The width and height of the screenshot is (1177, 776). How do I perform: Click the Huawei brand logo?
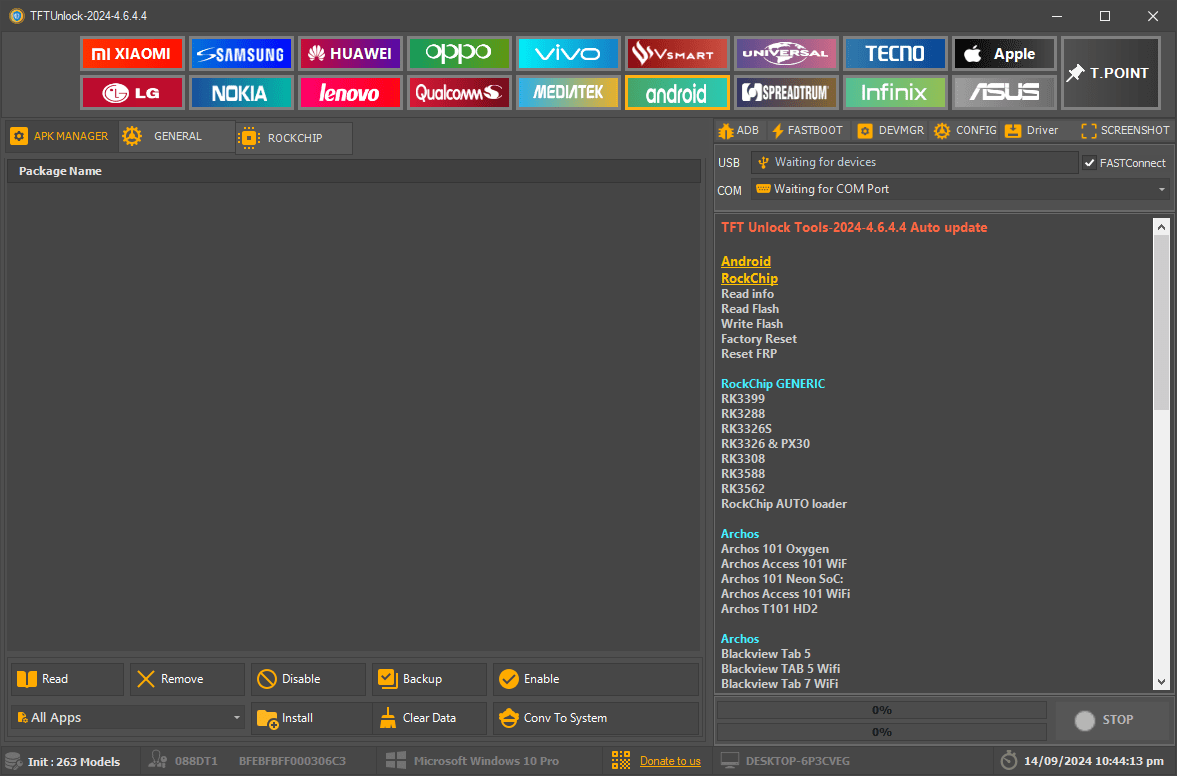(x=350, y=54)
